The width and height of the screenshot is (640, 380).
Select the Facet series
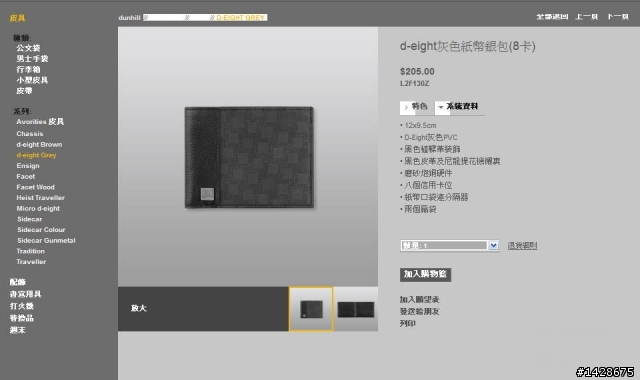[26, 176]
